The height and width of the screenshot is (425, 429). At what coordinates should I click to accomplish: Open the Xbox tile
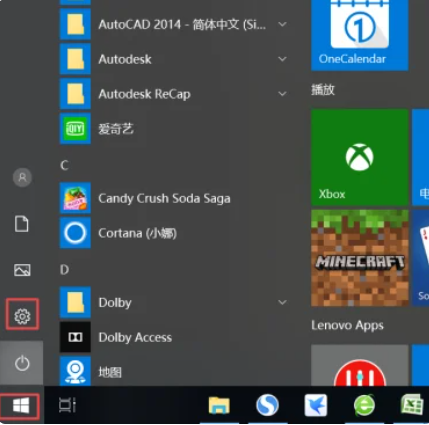[x=360, y=157]
